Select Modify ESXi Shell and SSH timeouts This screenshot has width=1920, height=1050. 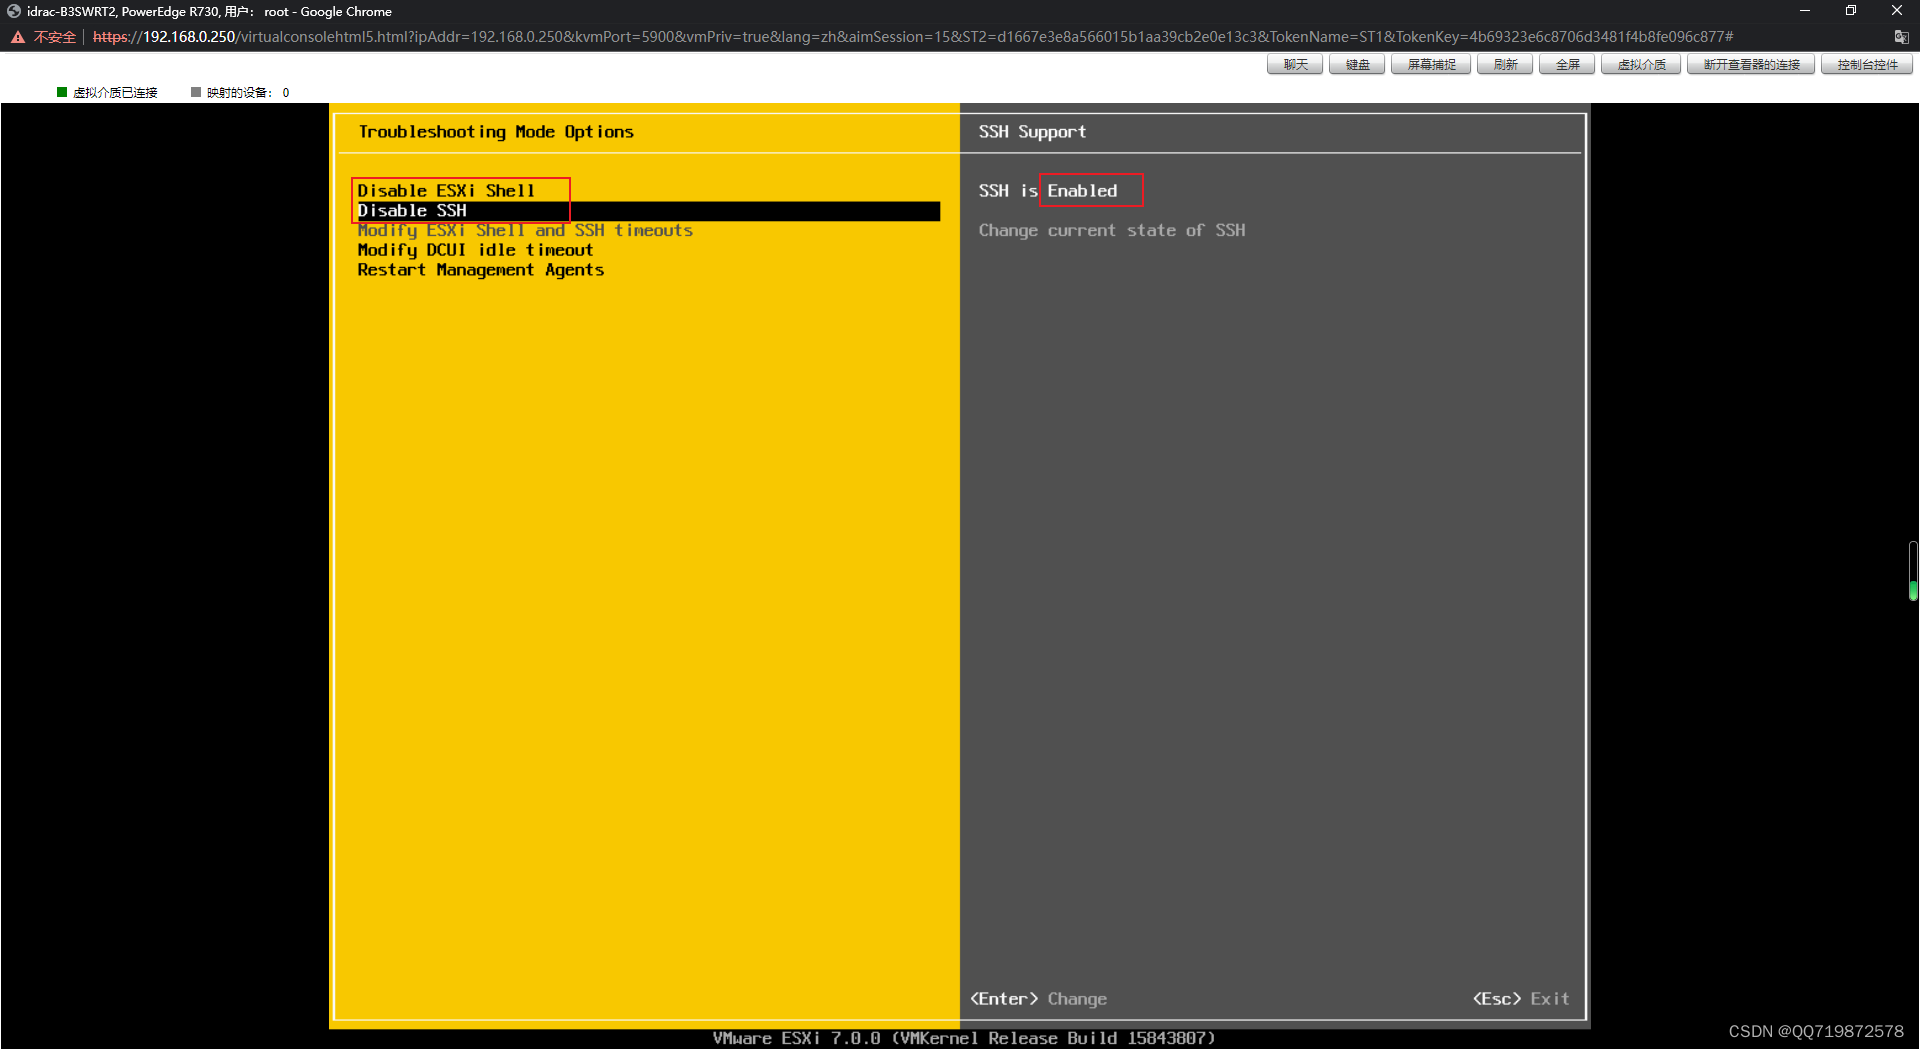[525, 230]
